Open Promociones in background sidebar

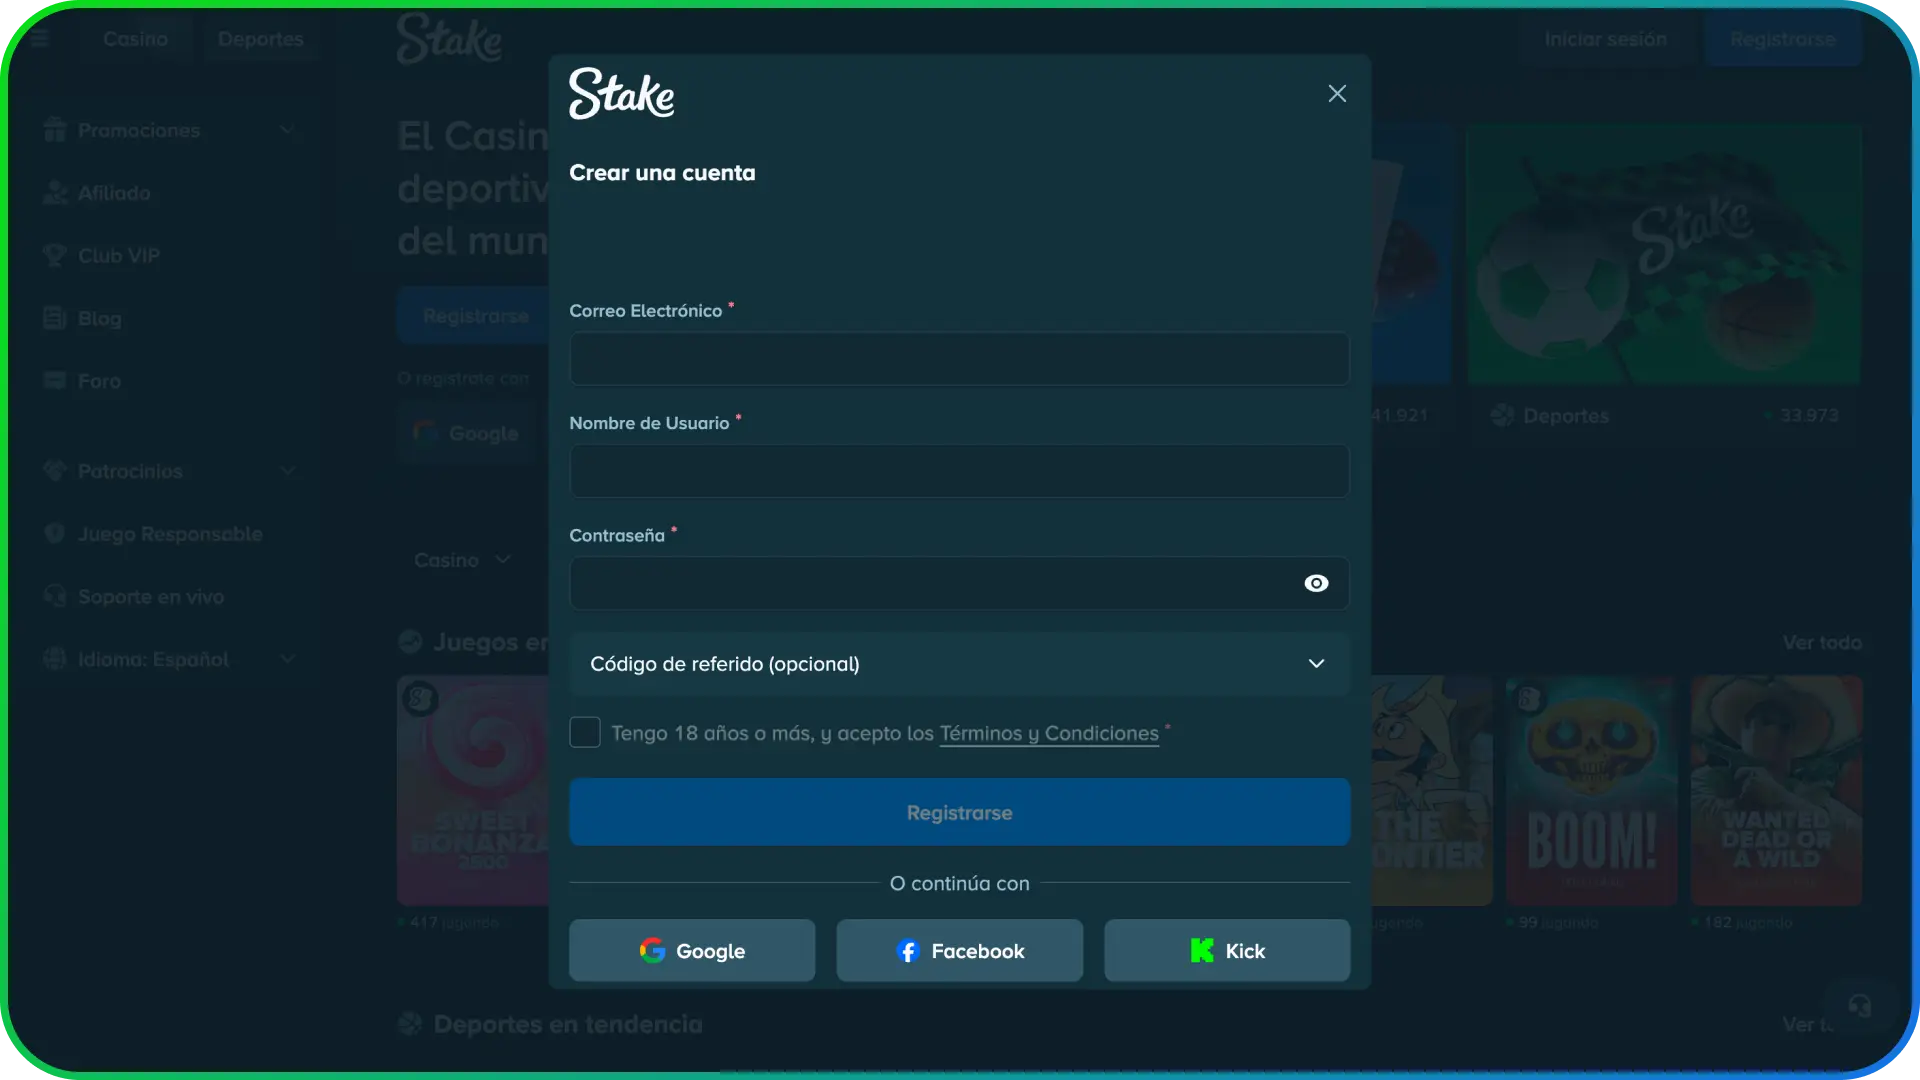139,130
